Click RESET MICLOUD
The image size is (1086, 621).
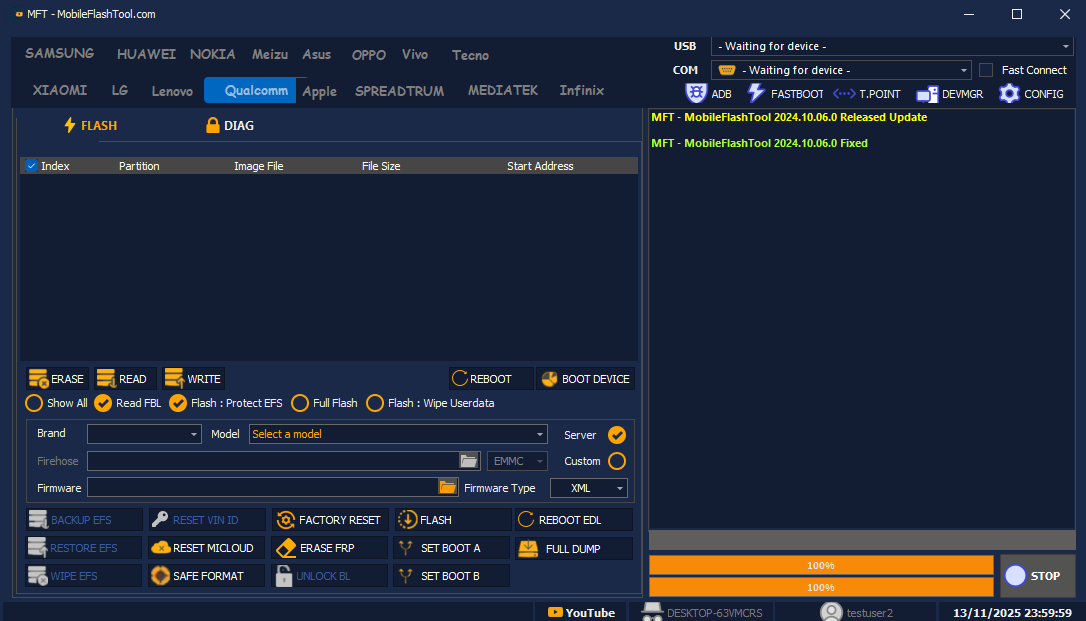point(206,548)
